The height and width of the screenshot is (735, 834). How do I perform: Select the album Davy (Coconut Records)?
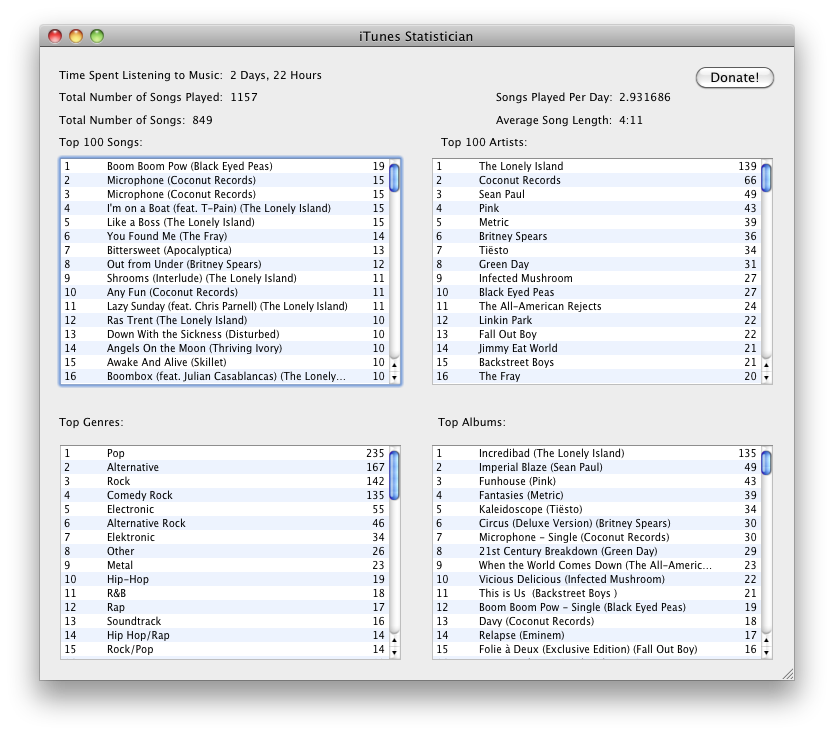coord(597,621)
